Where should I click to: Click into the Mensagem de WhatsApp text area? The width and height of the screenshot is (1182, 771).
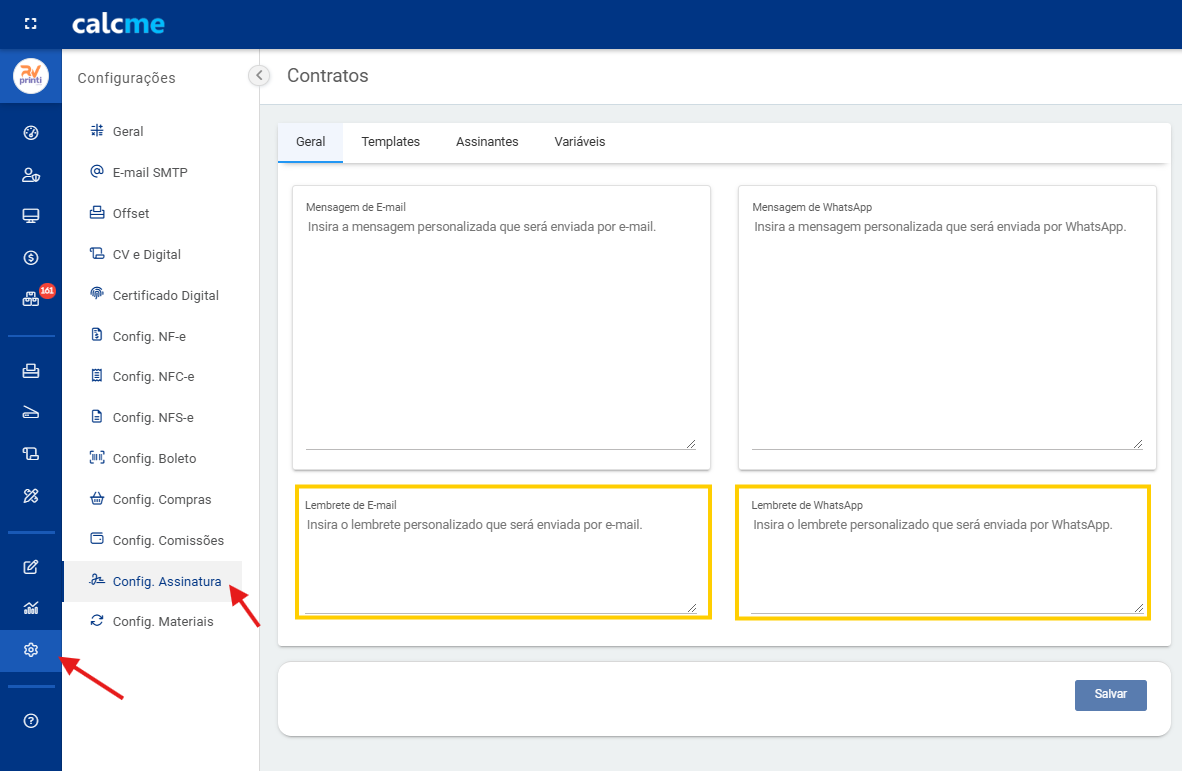point(947,333)
